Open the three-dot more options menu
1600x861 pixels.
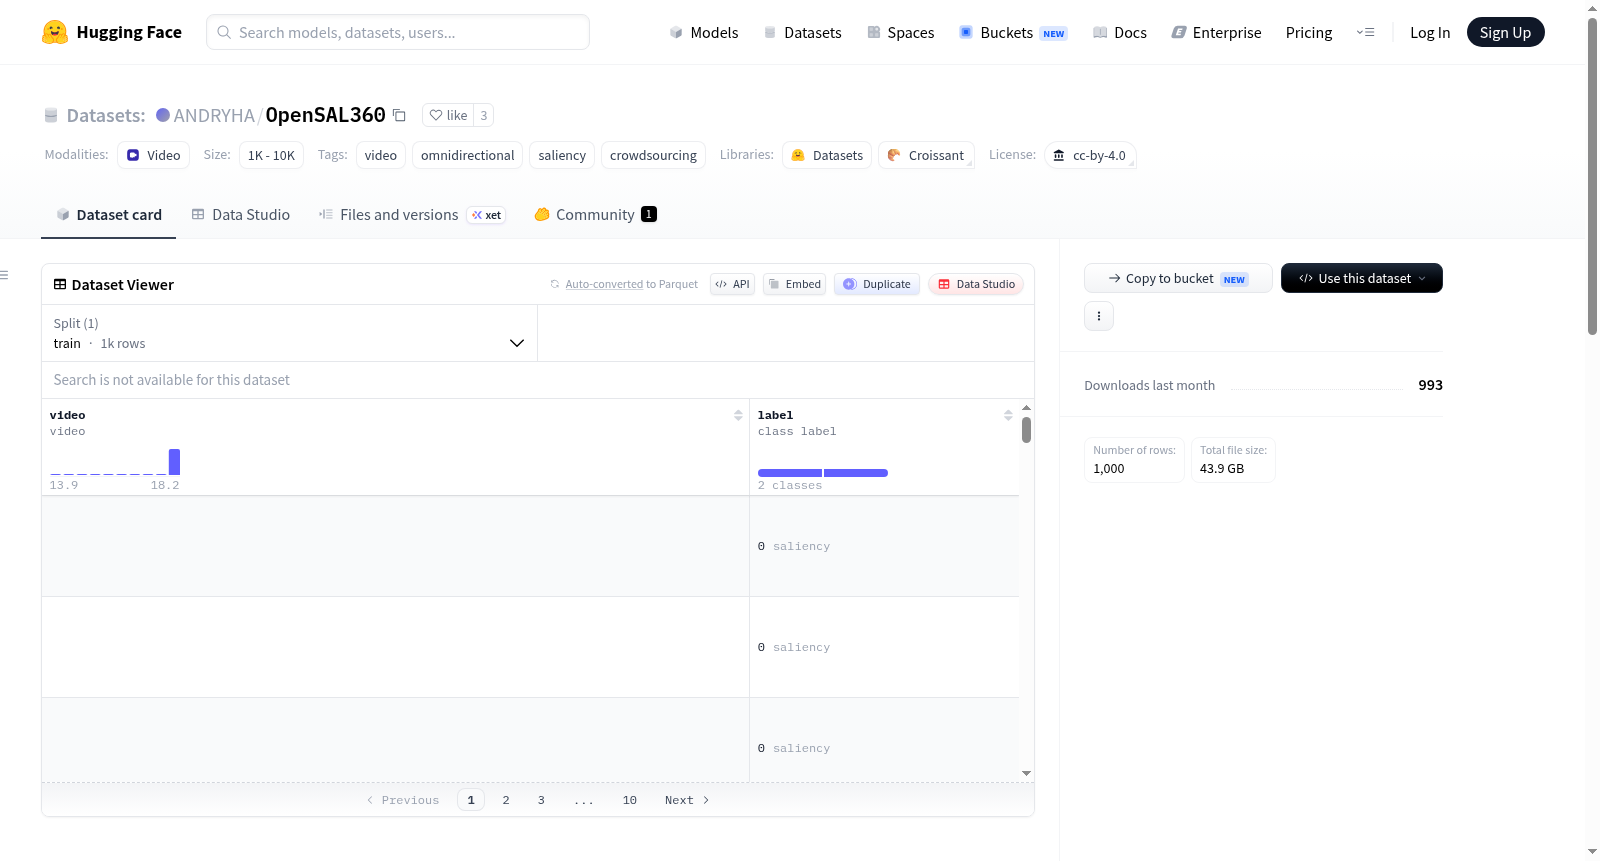click(1099, 316)
